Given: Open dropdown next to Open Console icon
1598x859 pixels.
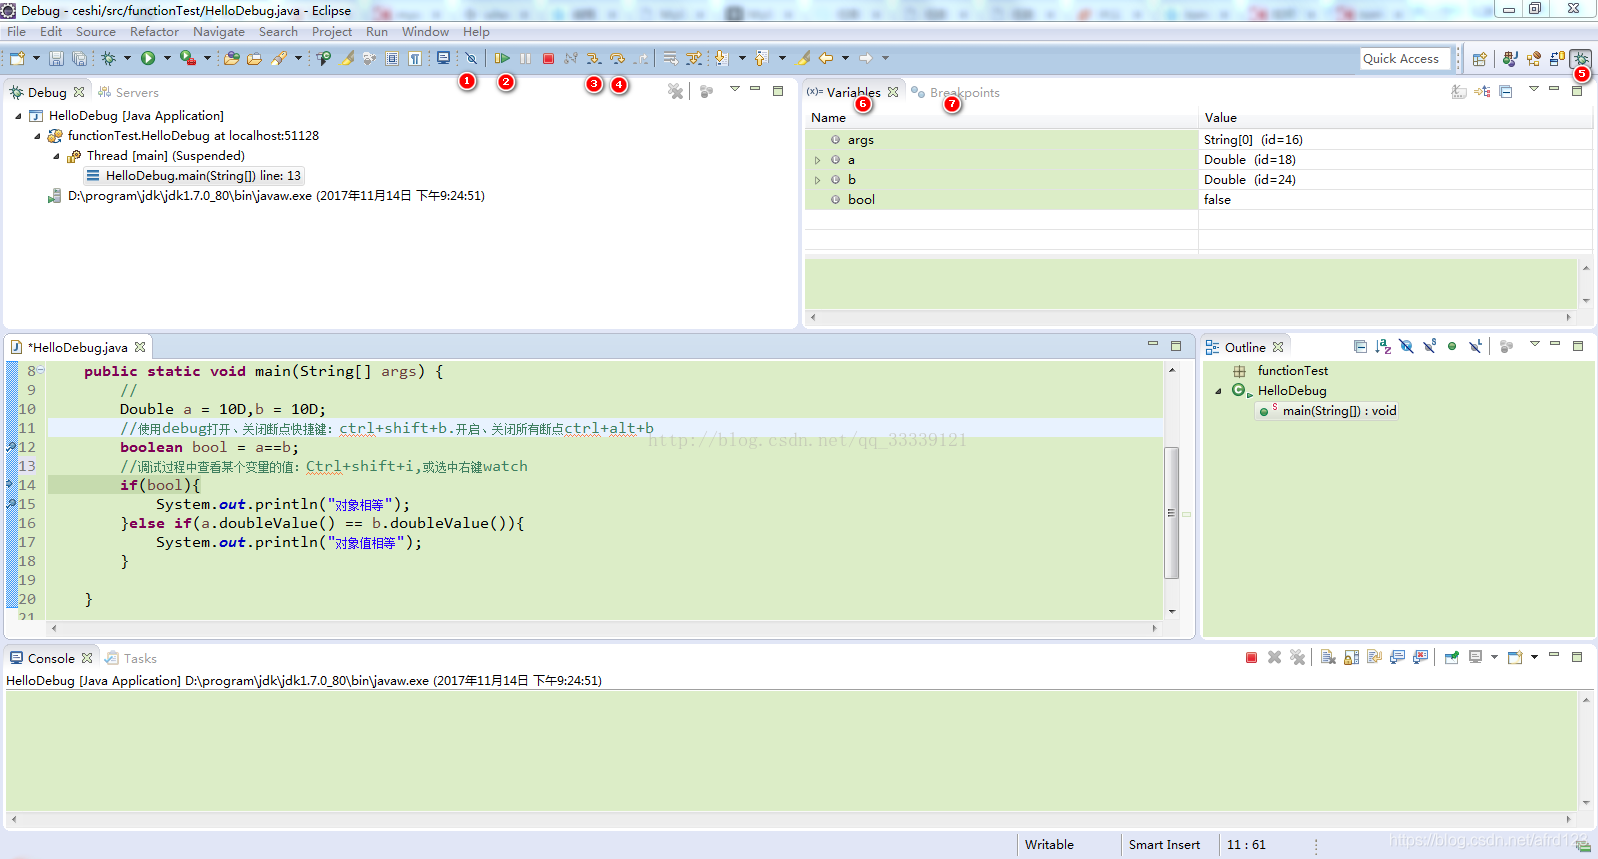Looking at the screenshot, I should coord(1534,657).
